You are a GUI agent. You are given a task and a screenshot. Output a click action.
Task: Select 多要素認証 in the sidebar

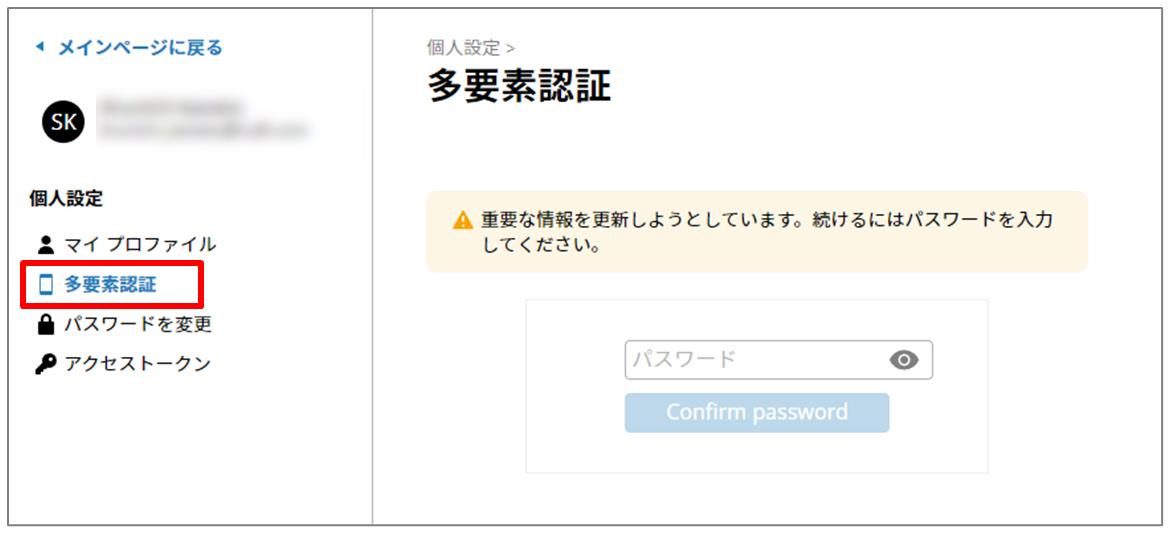pos(110,285)
